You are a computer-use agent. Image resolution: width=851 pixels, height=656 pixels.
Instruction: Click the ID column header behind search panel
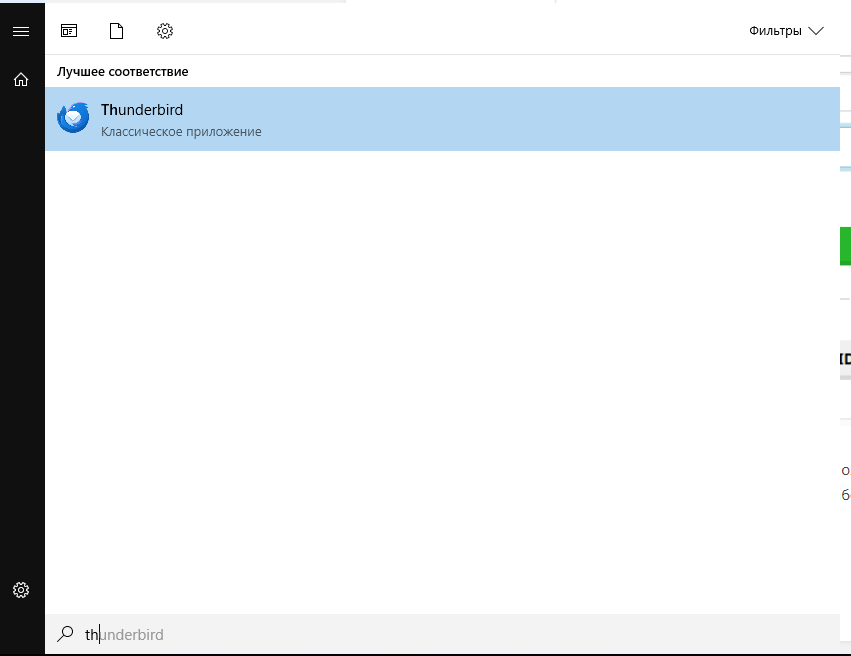click(845, 359)
